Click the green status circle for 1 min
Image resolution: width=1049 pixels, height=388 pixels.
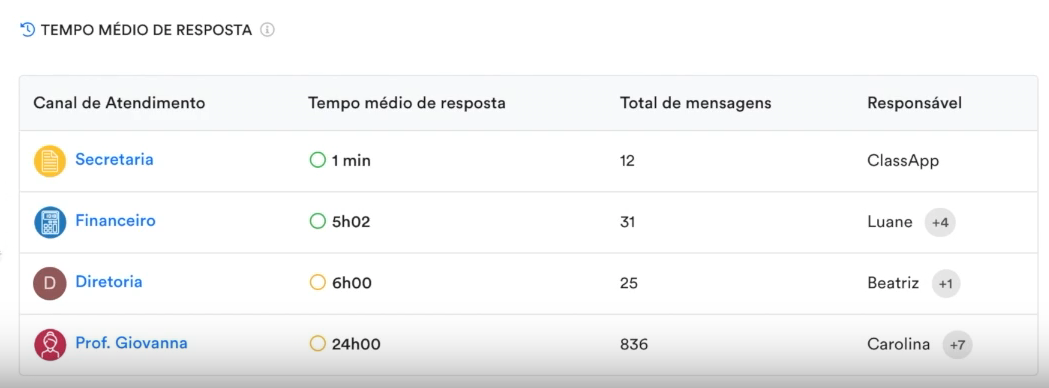tap(318, 161)
